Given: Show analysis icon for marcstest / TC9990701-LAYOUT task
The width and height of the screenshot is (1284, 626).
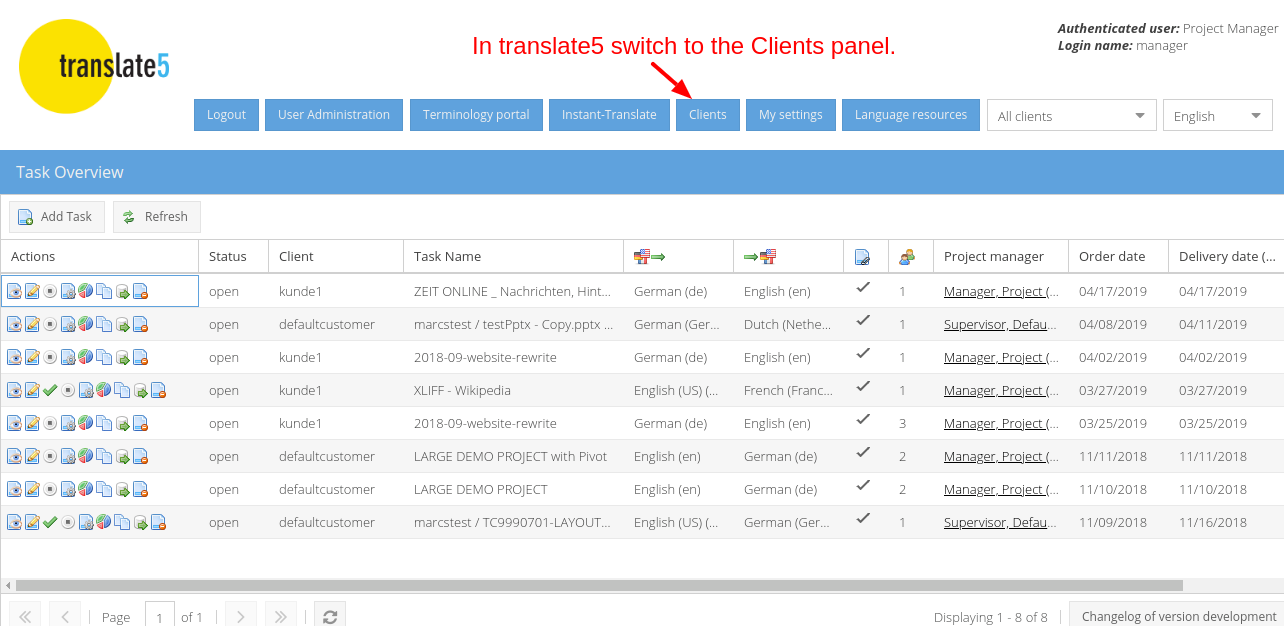Looking at the screenshot, I should click(104, 522).
